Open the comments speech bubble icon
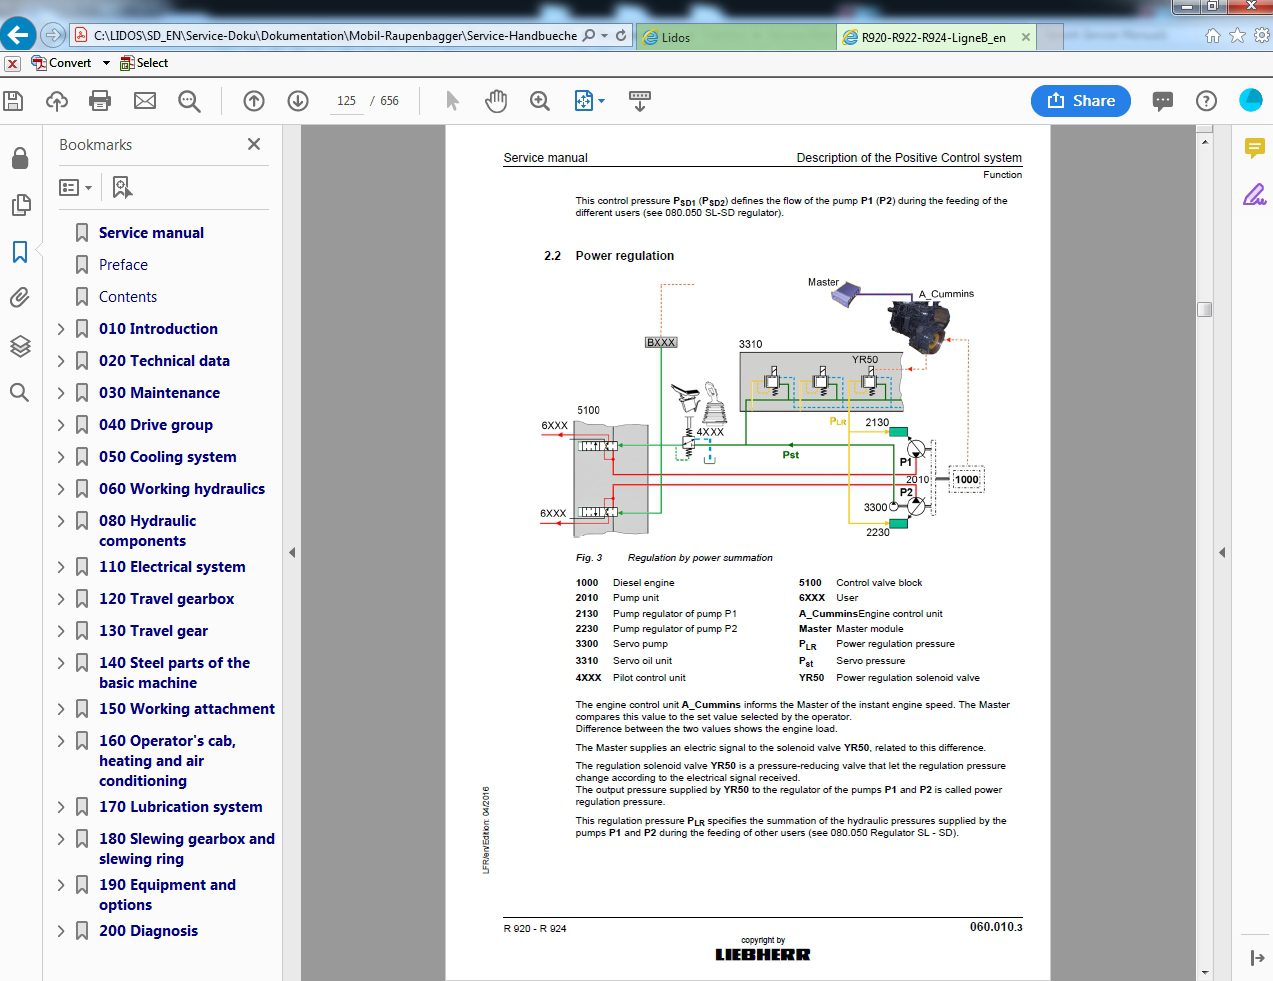 pos(1162,101)
